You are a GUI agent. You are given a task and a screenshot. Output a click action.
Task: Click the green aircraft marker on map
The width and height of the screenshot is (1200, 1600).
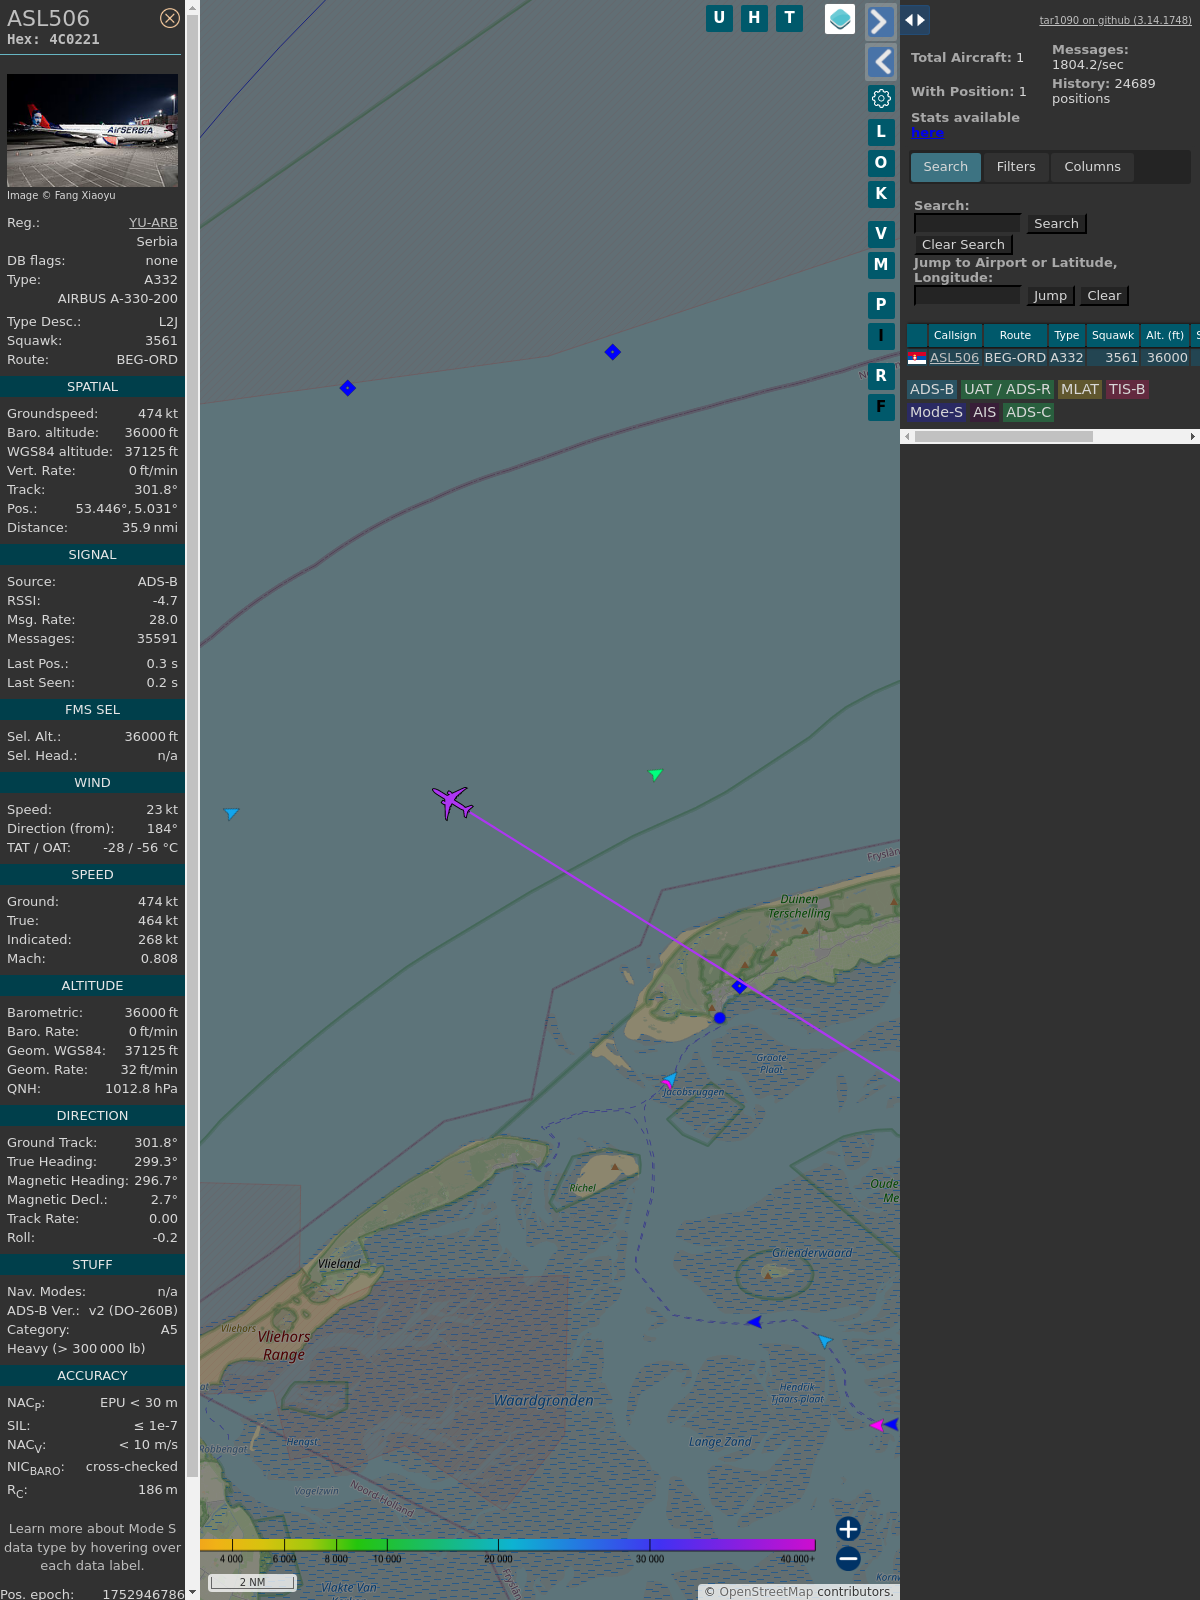pyautogui.click(x=655, y=774)
